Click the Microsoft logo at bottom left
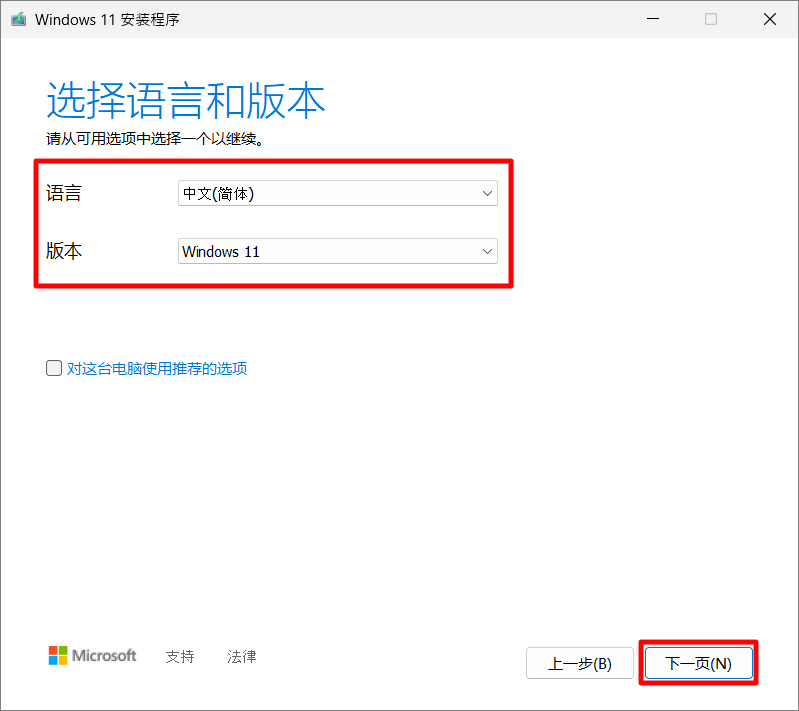Image resolution: width=799 pixels, height=711 pixels. tap(92, 656)
